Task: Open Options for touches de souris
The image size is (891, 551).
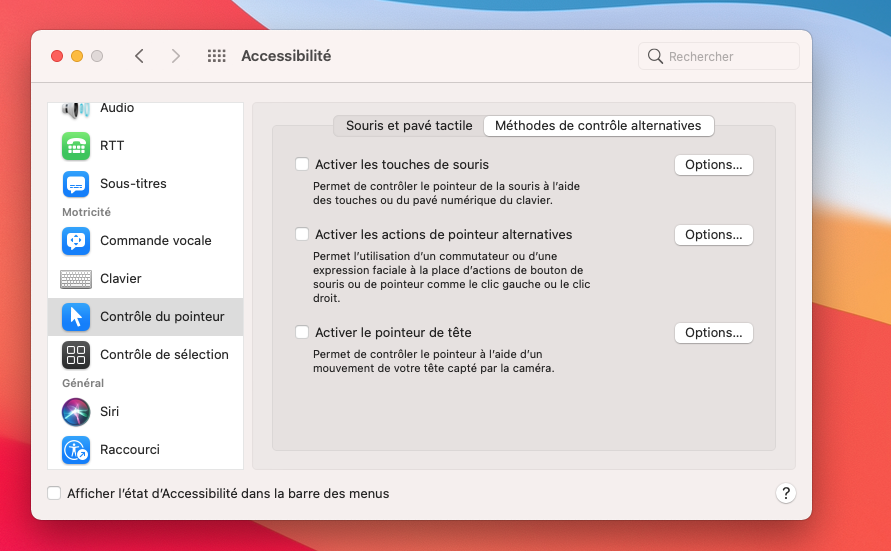Action: pyautogui.click(x=714, y=165)
